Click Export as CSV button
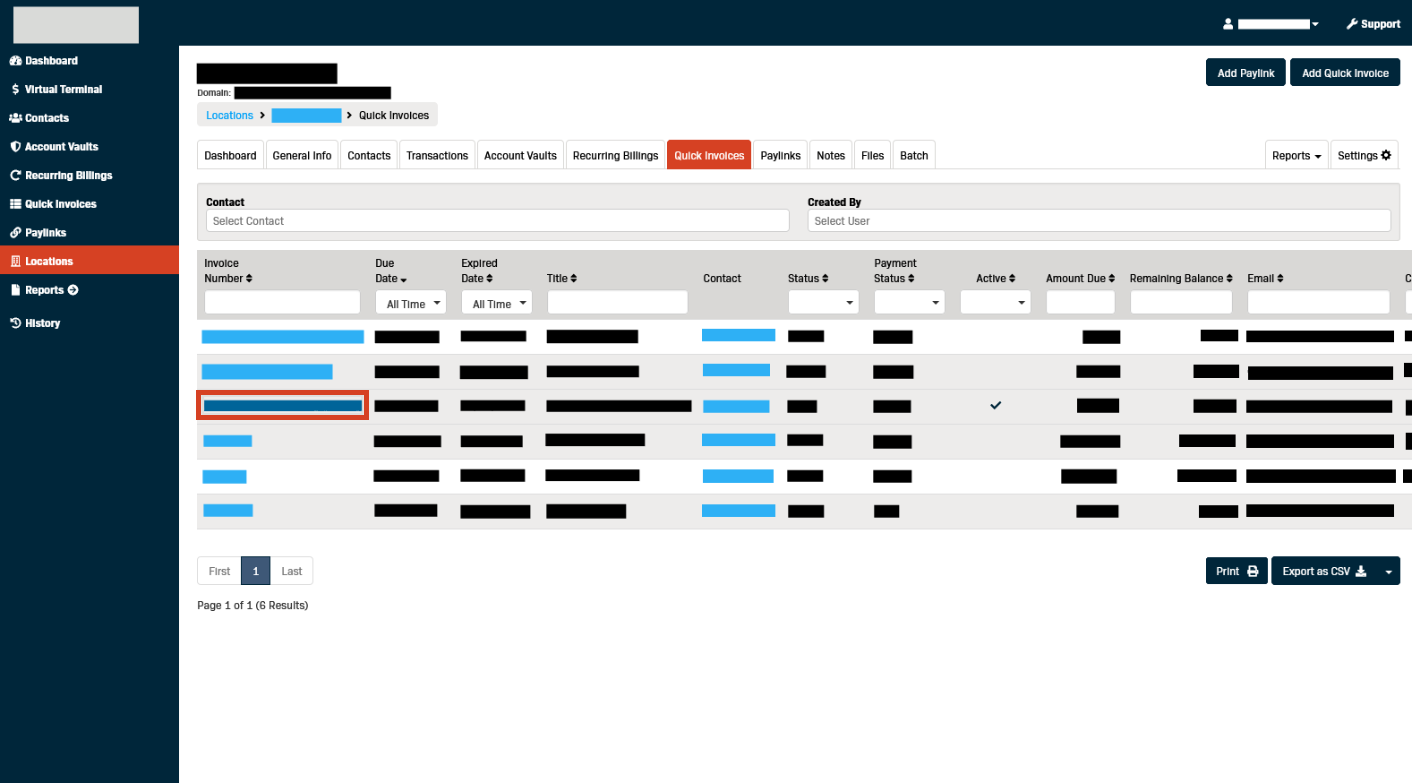1412x783 pixels. [x=1324, y=571]
